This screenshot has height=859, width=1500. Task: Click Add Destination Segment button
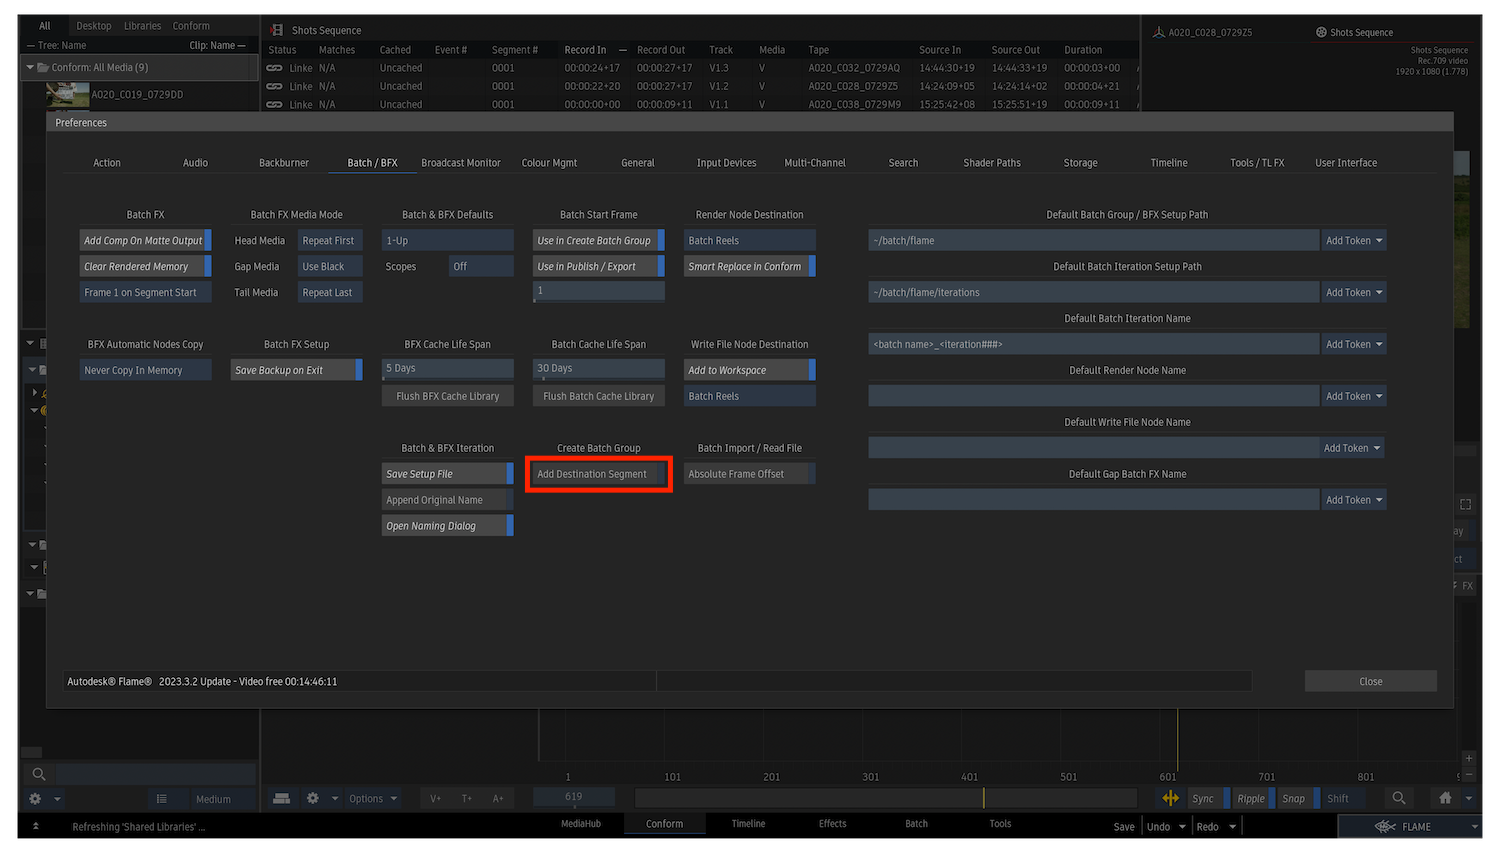pos(598,474)
